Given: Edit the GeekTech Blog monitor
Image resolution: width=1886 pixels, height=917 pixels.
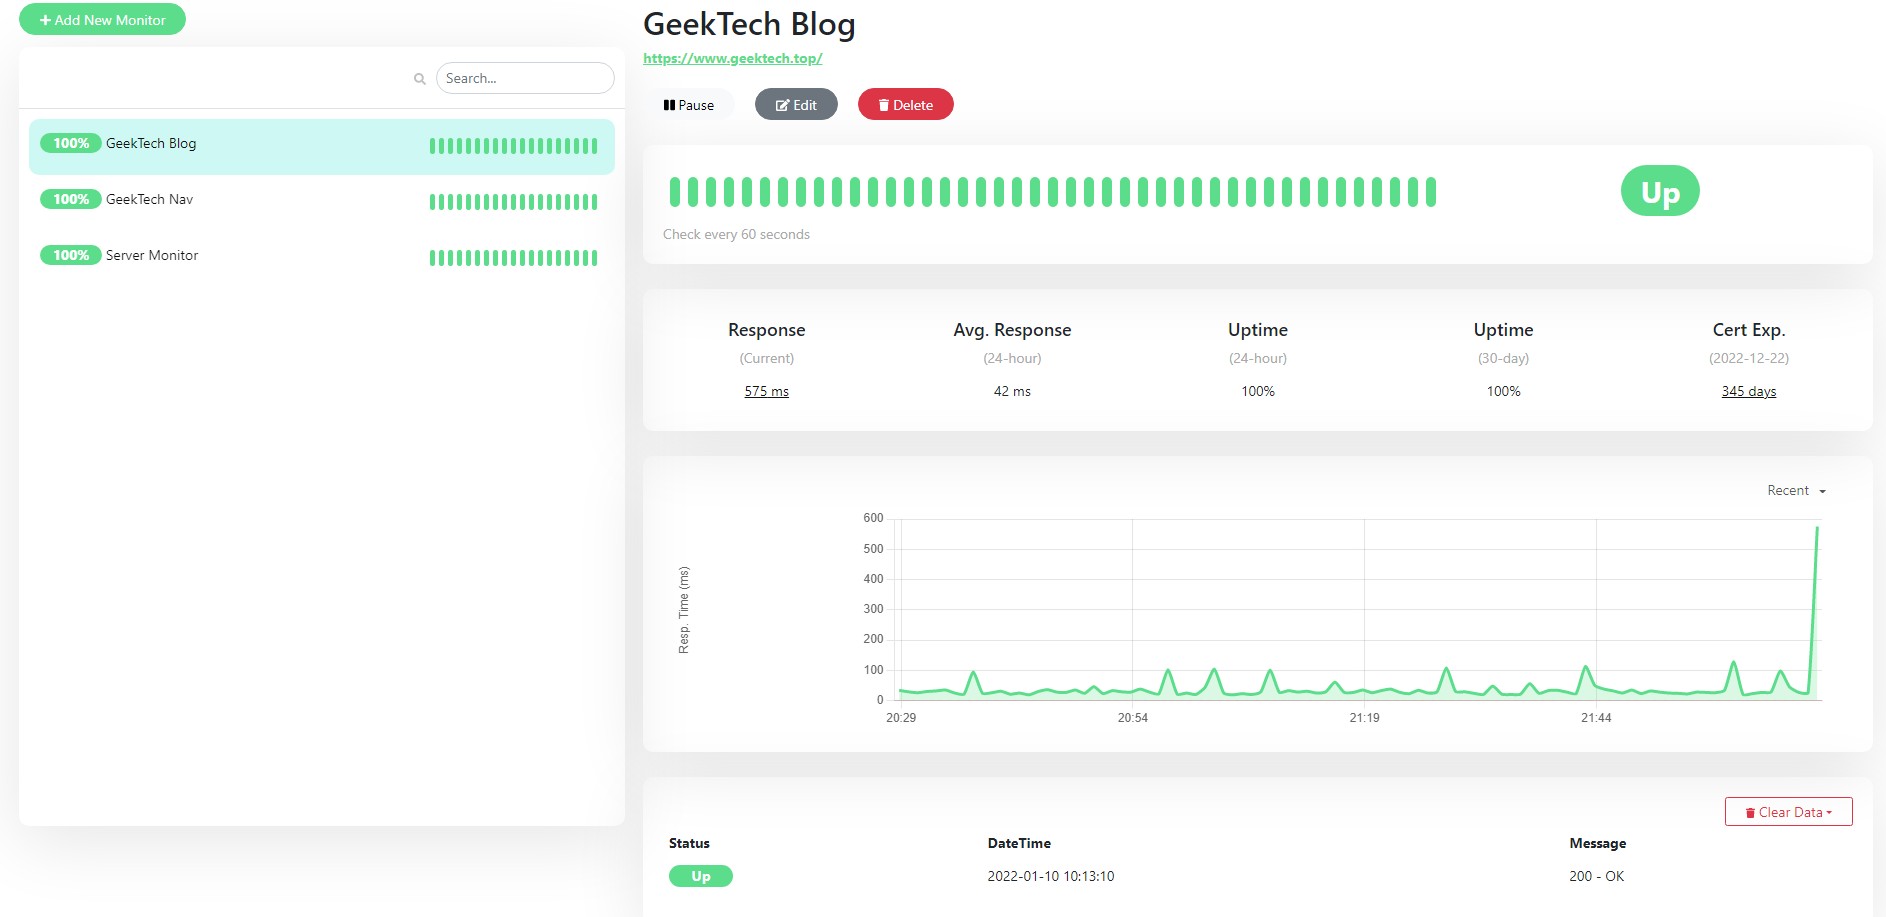Looking at the screenshot, I should click(796, 105).
